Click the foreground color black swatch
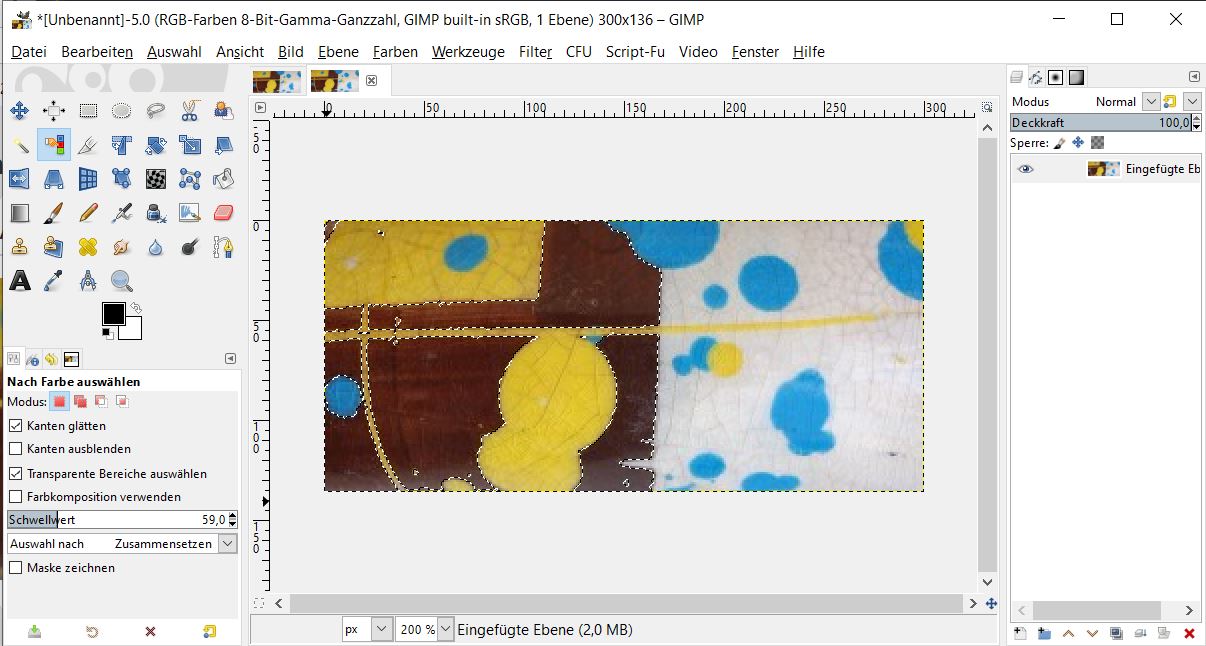The height and width of the screenshot is (646, 1206). click(113, 314)
